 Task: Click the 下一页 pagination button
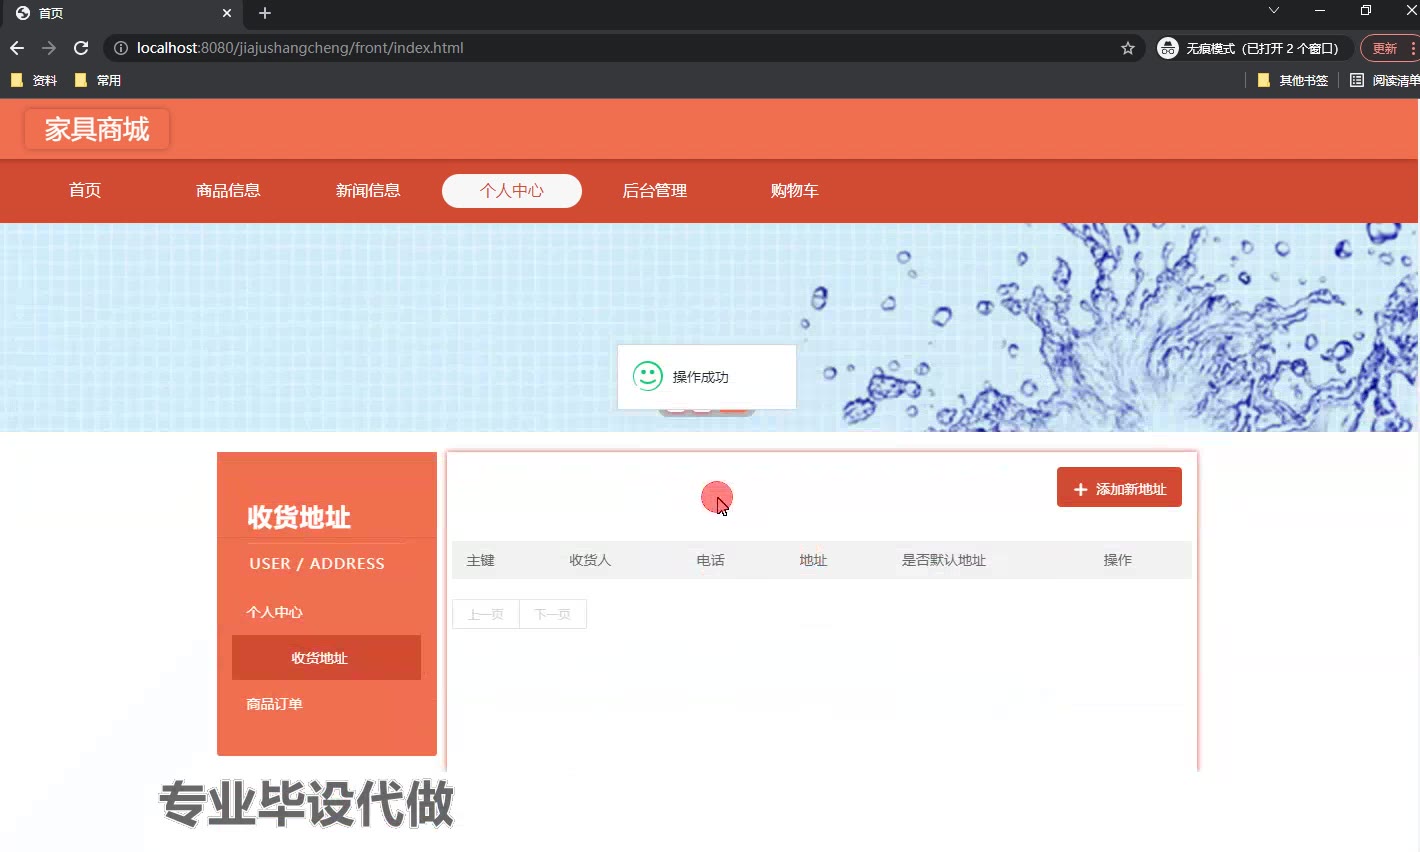point(553,614)
